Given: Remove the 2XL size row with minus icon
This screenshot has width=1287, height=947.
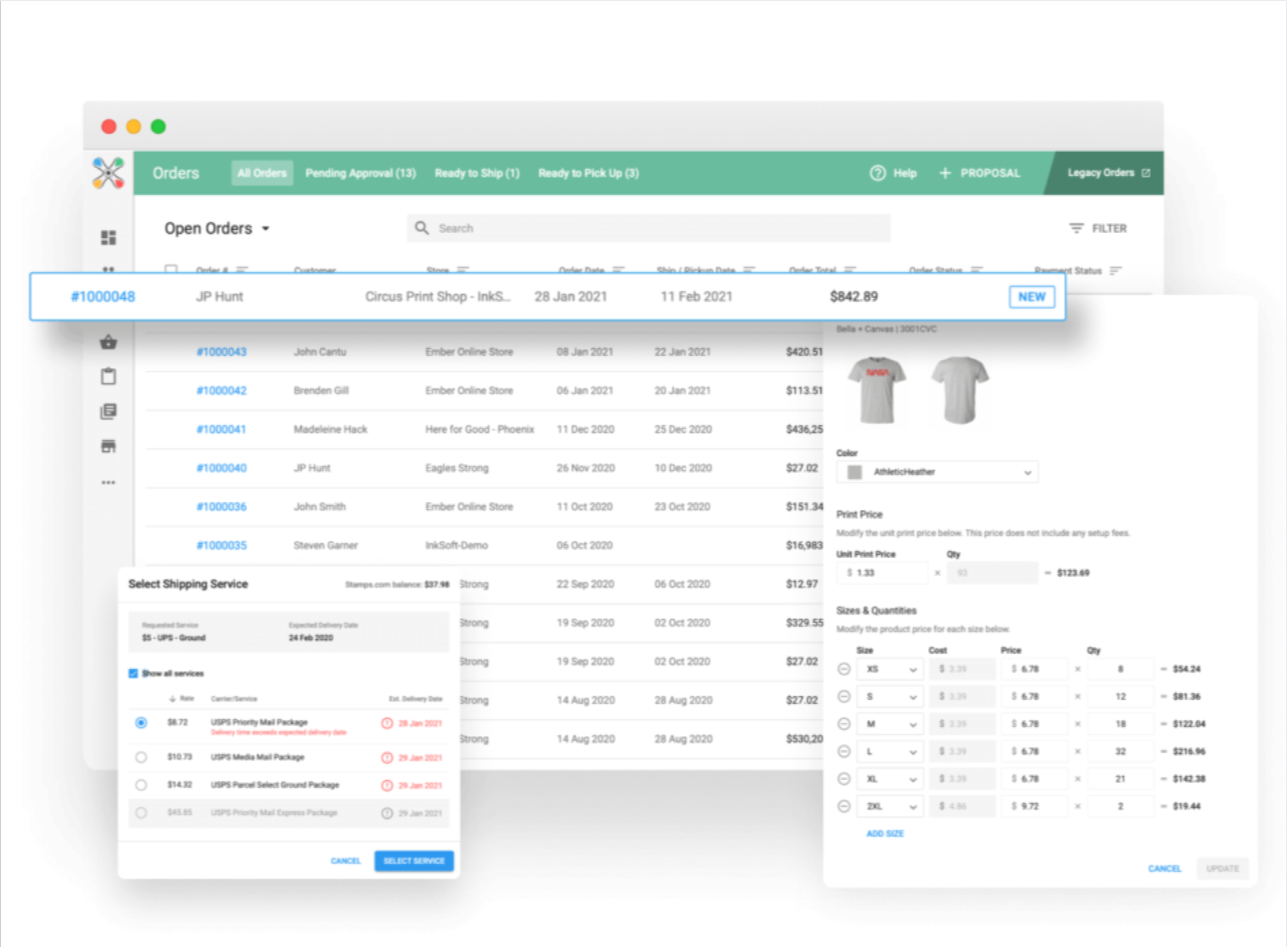Looking at the screenshot, I should coord(843,806).
